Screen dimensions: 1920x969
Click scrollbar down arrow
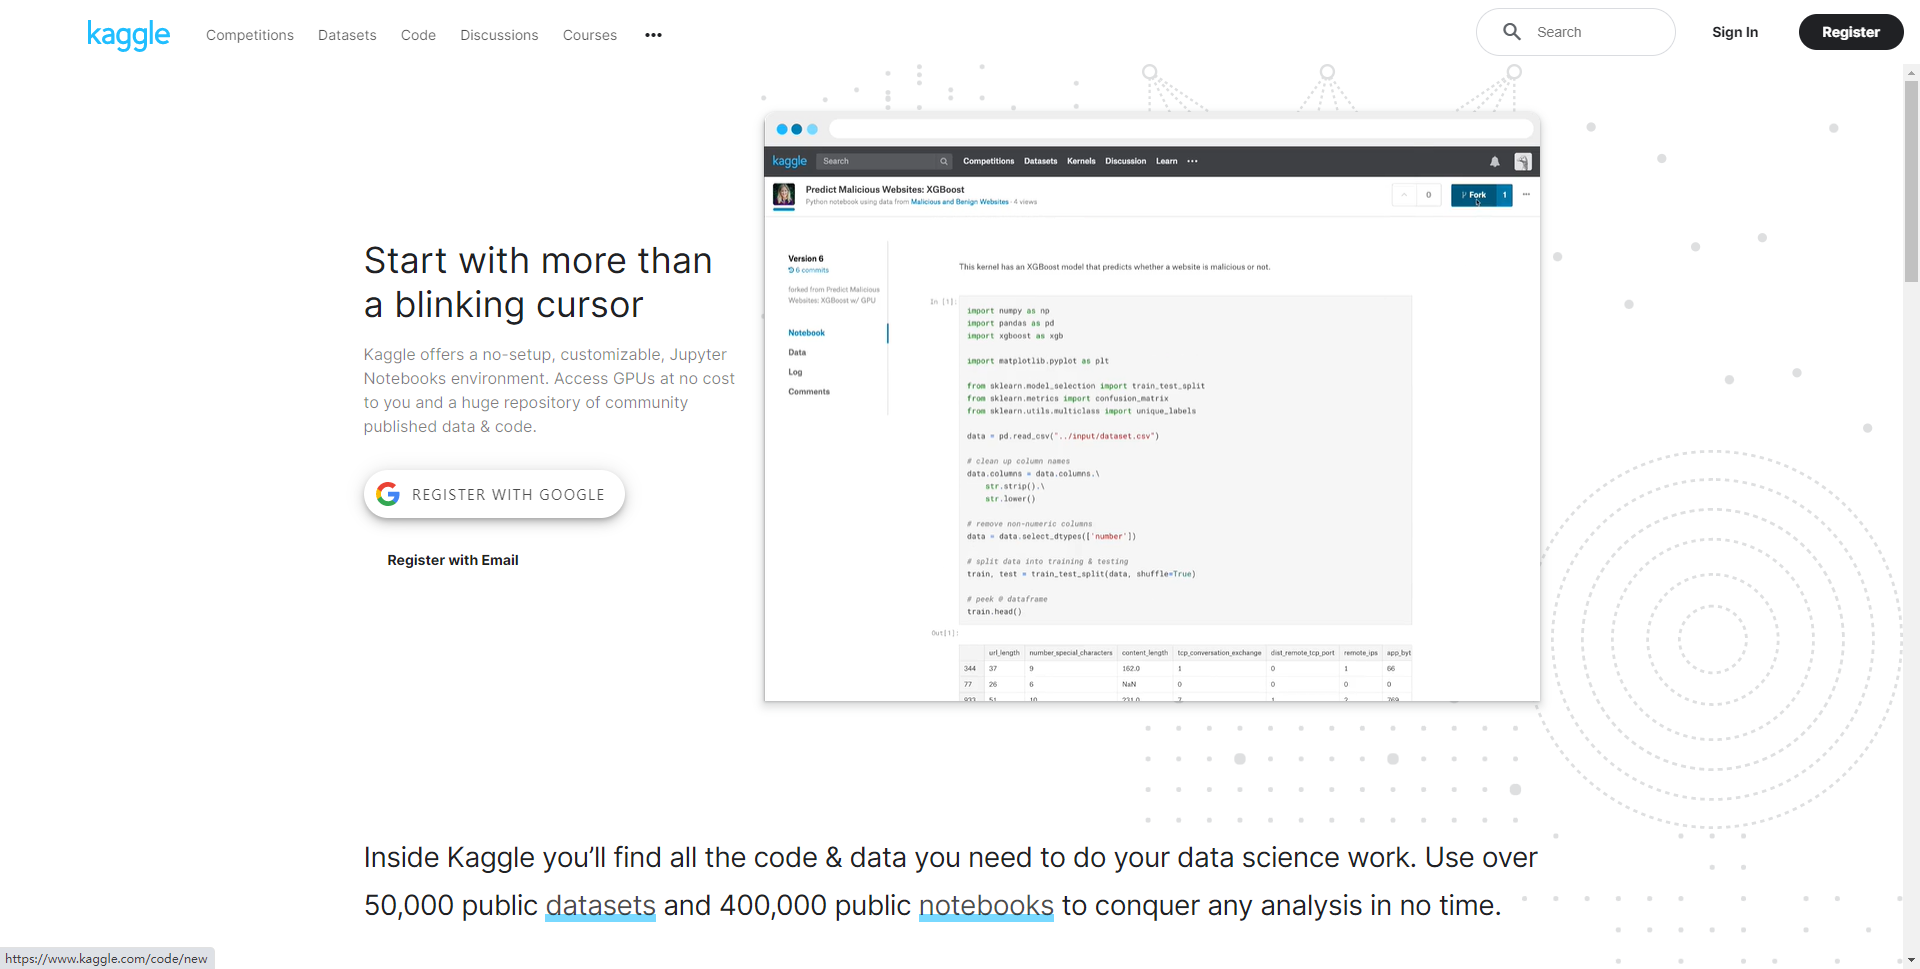(x=1911, y=960)
